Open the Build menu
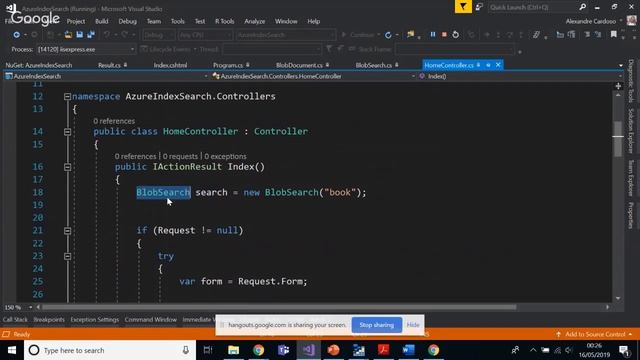 102,21
